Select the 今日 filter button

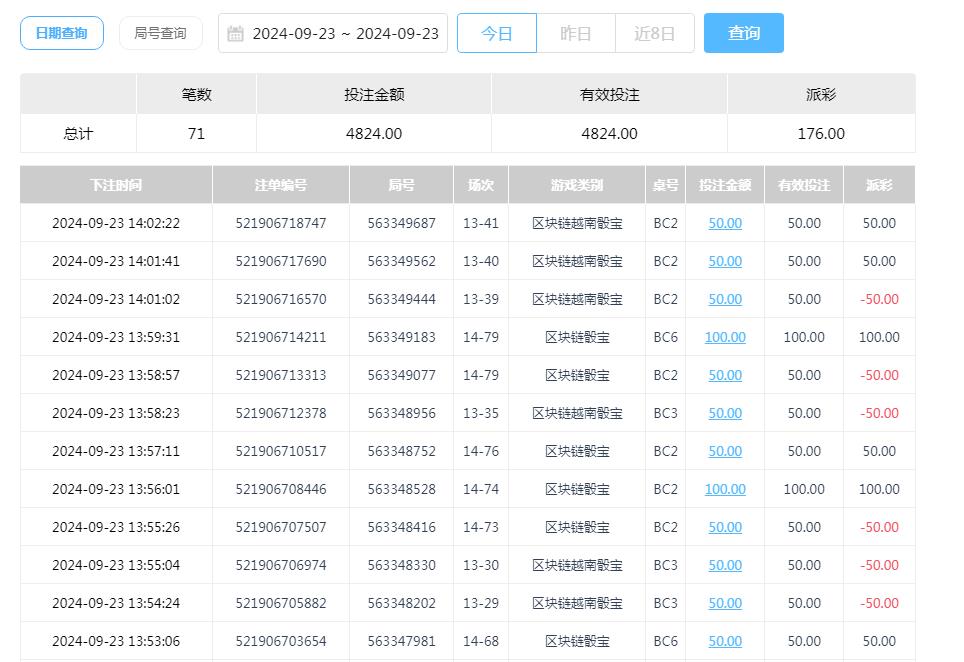click(497, 32)
